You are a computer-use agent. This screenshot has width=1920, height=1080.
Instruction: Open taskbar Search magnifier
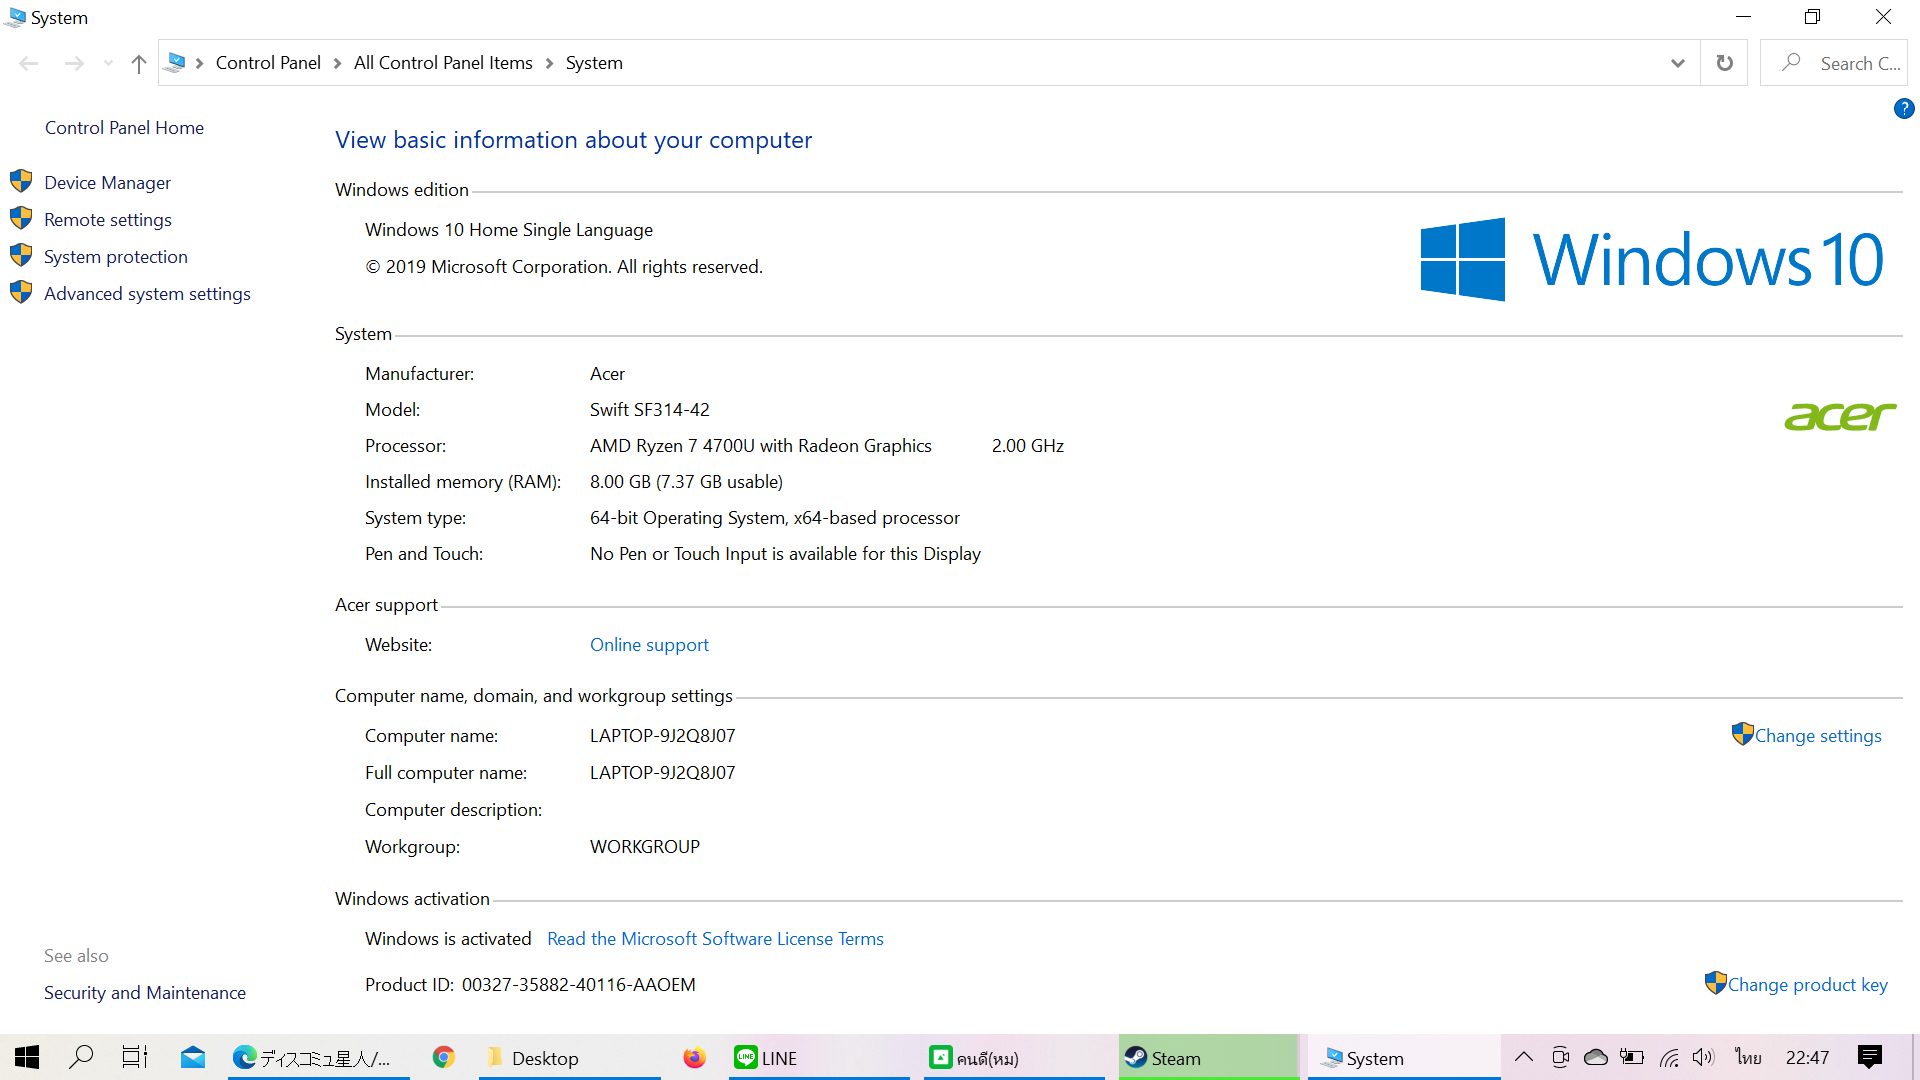coord(81,1057)
